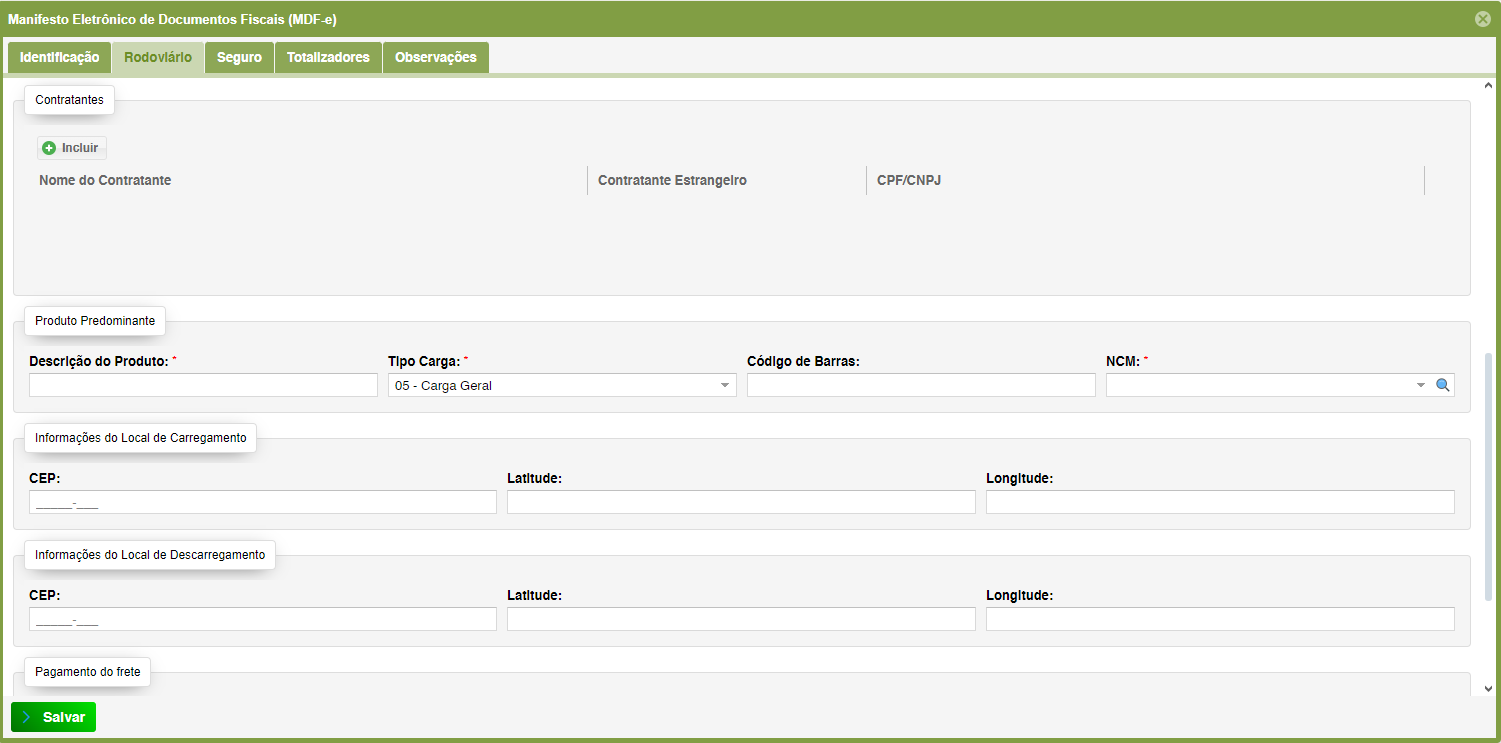Select the Observações tab
The image size is (1501, 743).
pyautogui.click(x=435, y=58)
